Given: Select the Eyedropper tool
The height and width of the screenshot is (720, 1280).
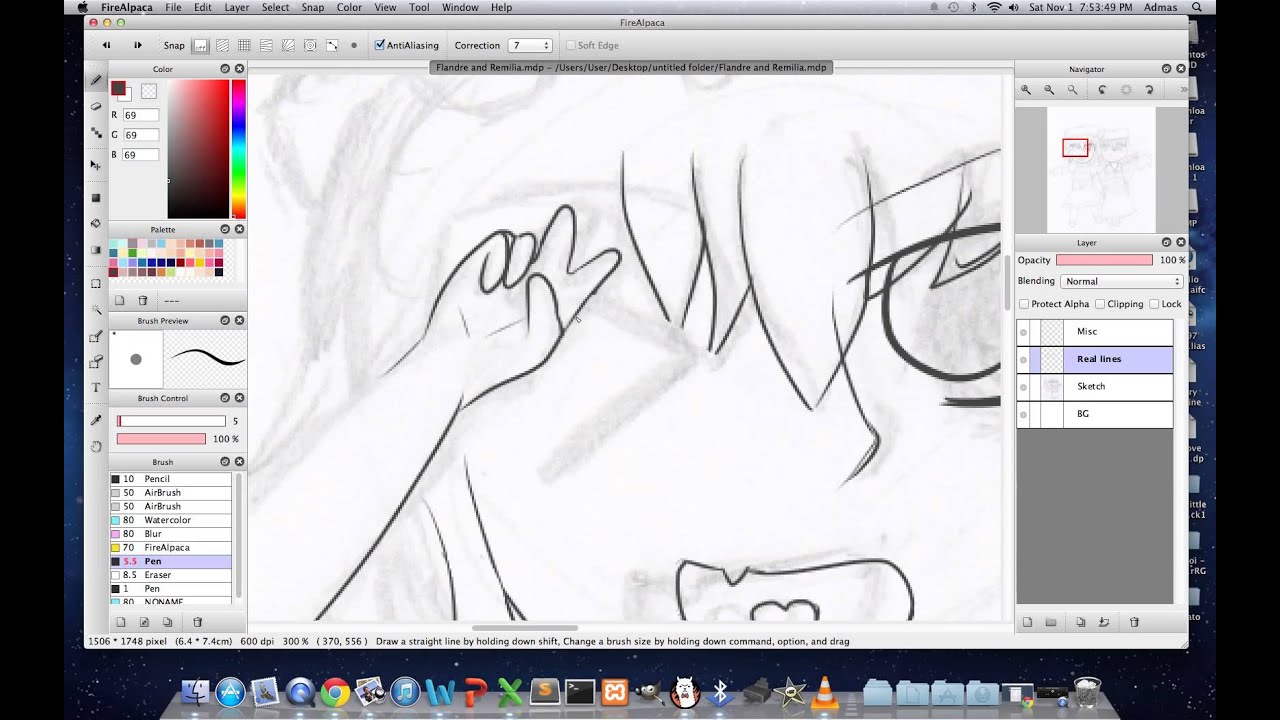Looking at the screenshot, I should (96, 421).
